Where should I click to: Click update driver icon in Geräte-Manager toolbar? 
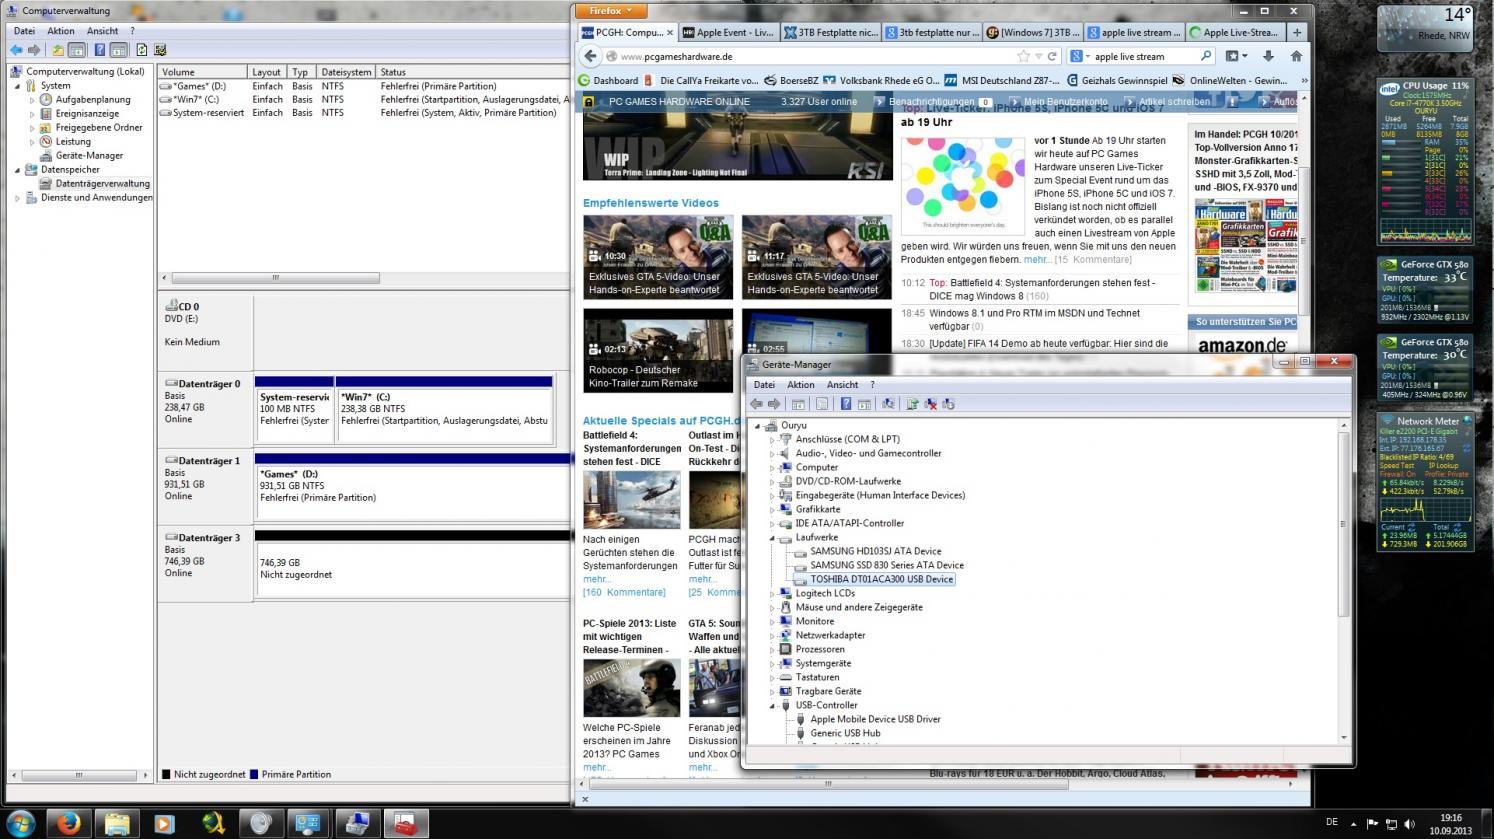click(x=912, y=404)
